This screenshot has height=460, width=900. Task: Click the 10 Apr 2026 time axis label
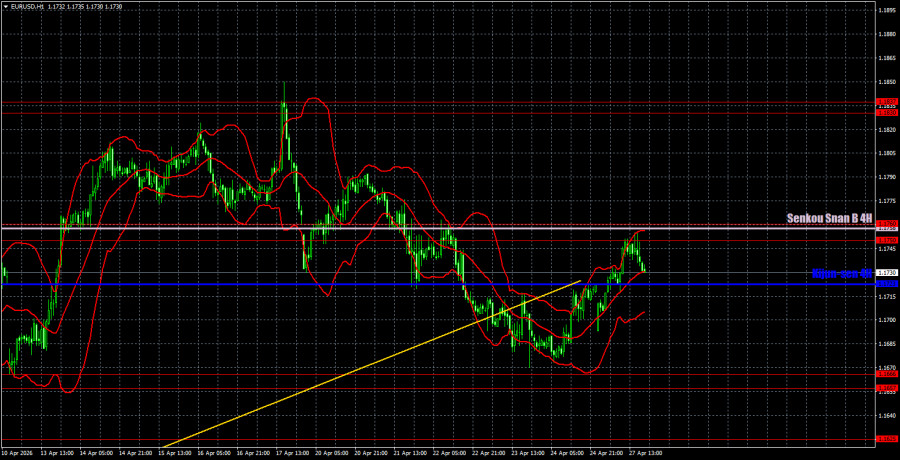(15, 453)
